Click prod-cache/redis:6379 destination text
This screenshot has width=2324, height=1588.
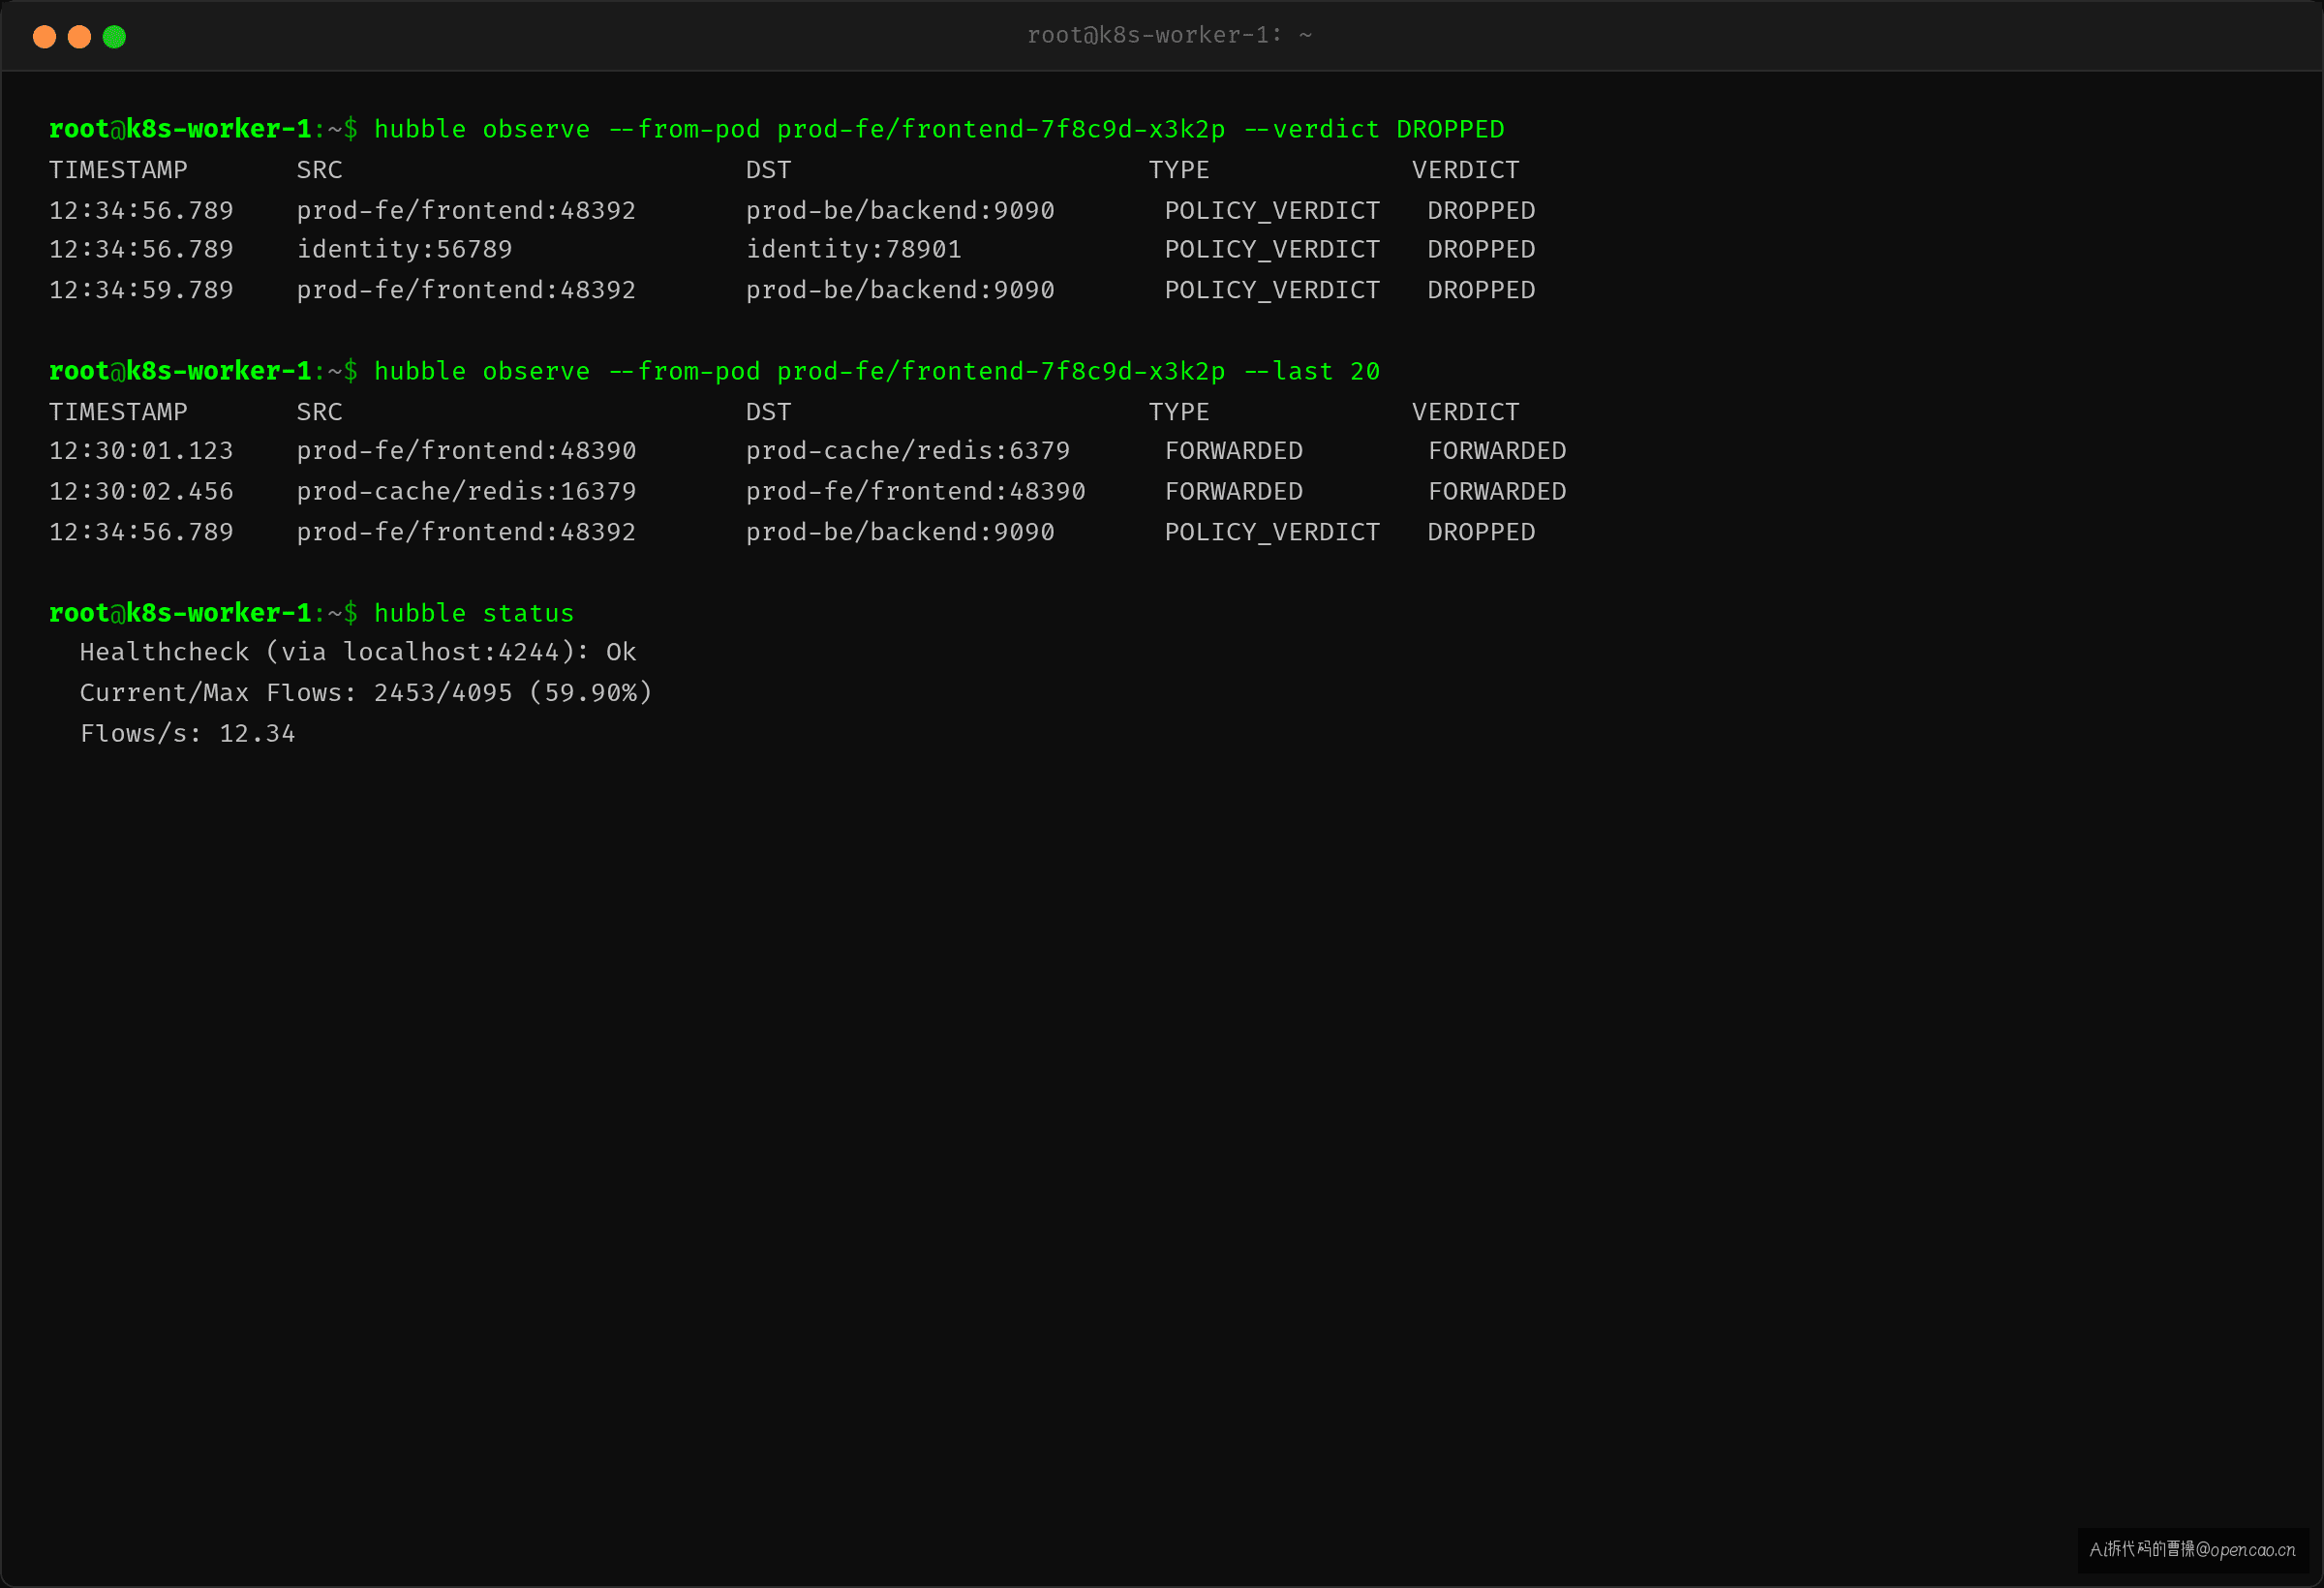coord(907,451)
